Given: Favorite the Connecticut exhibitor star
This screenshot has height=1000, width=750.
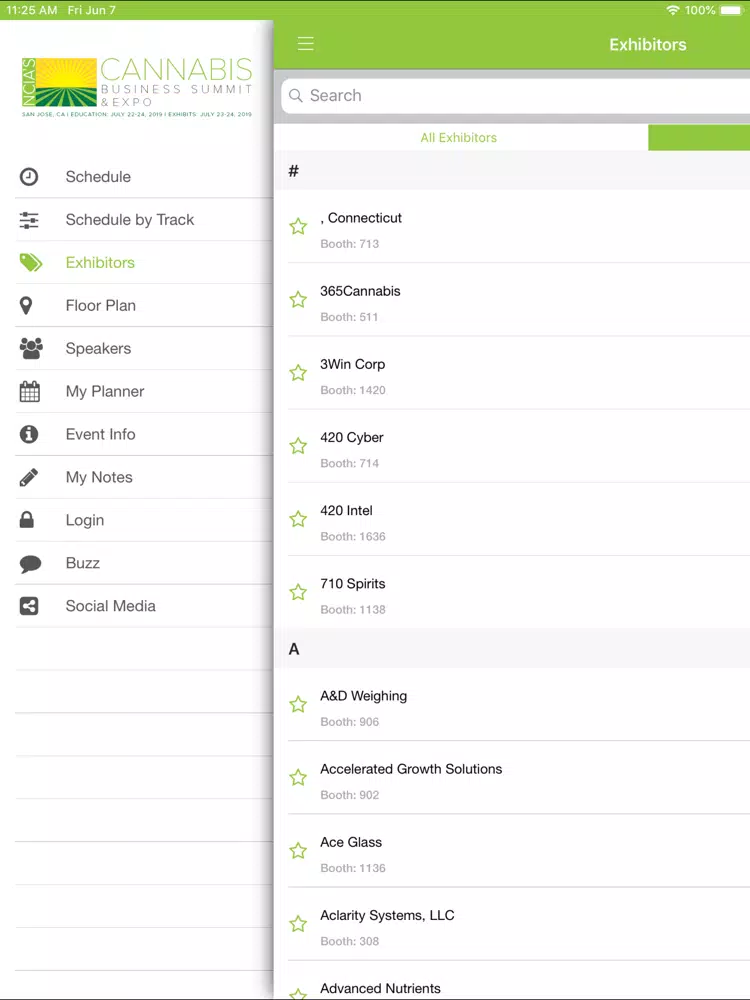Looking at the screenshot, I should [298, 226].
